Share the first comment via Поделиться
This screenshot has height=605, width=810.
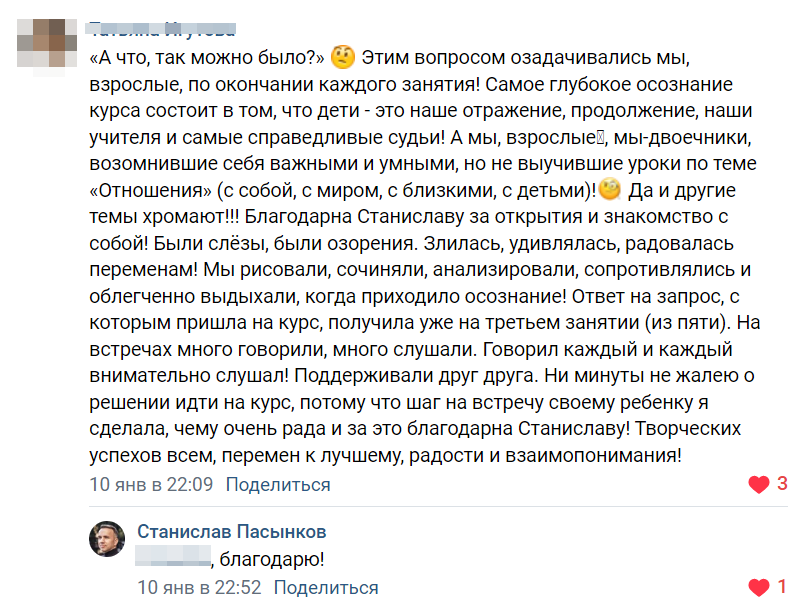[x=278, y=485]
